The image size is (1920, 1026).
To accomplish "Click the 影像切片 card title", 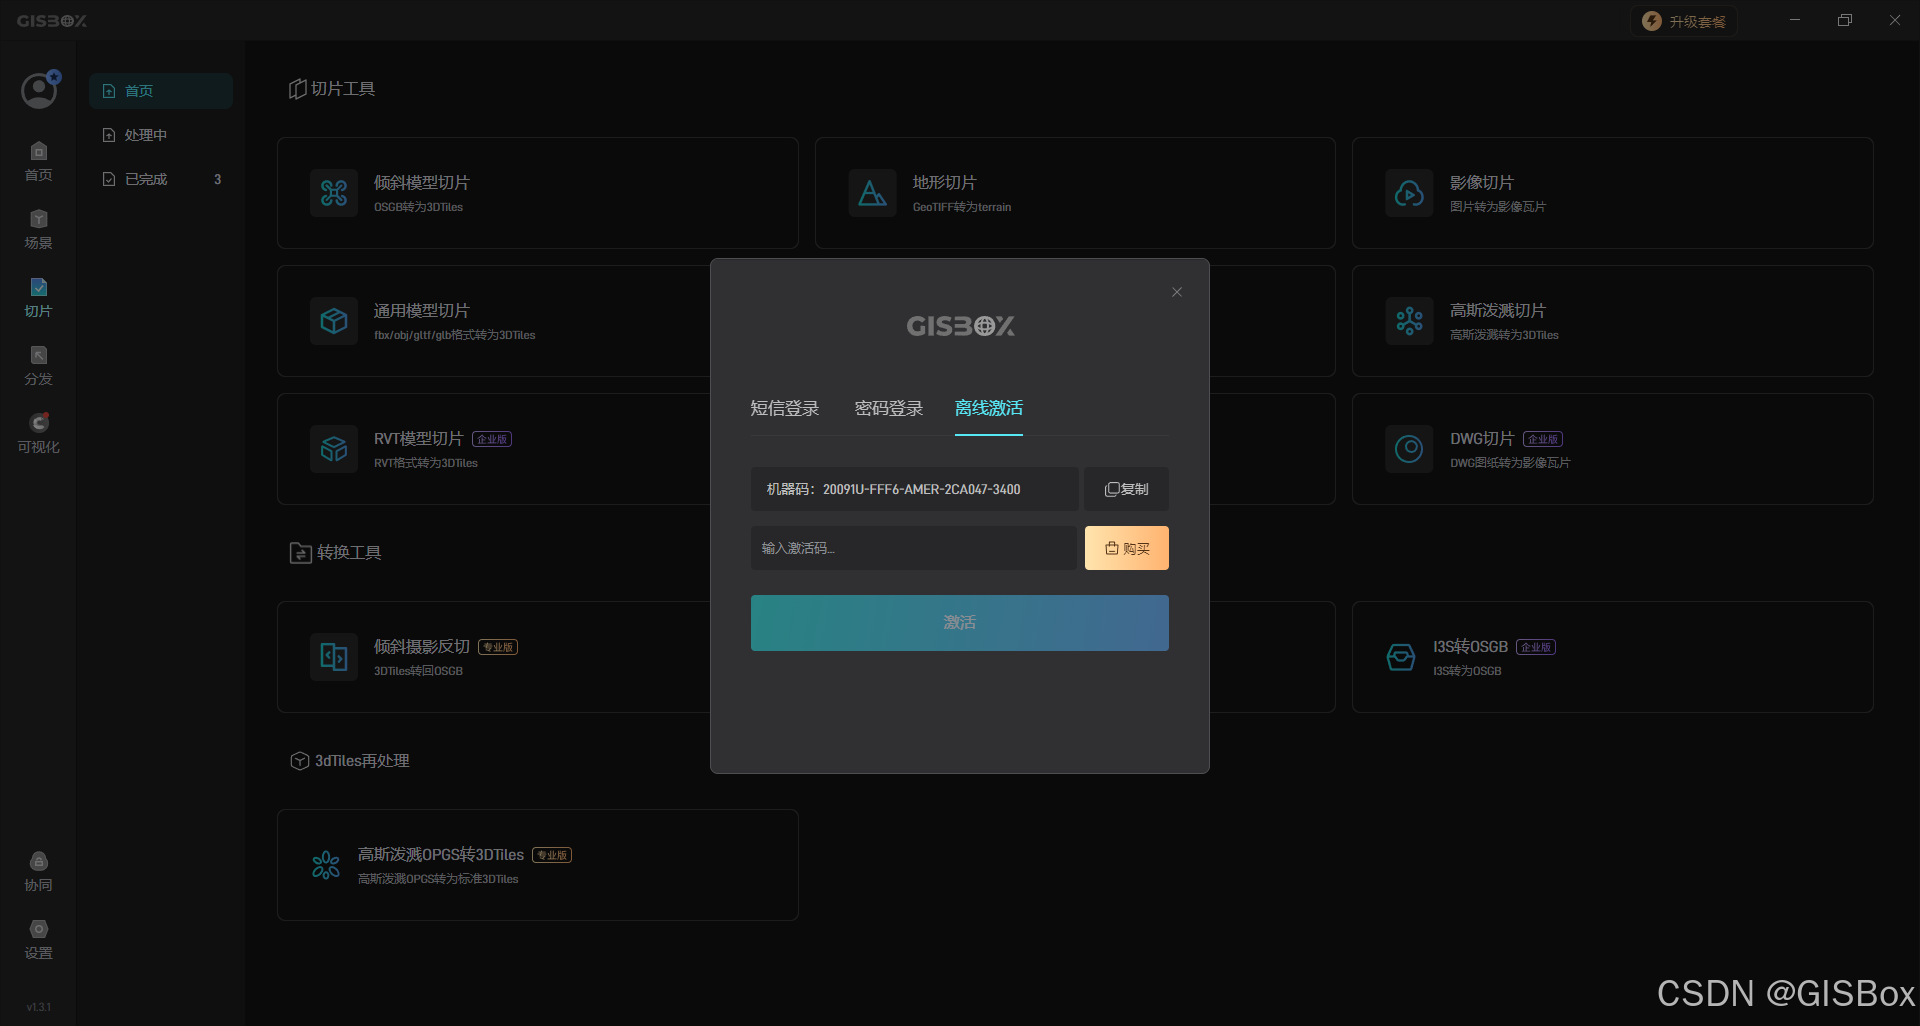I will [x=1482, y=183].
